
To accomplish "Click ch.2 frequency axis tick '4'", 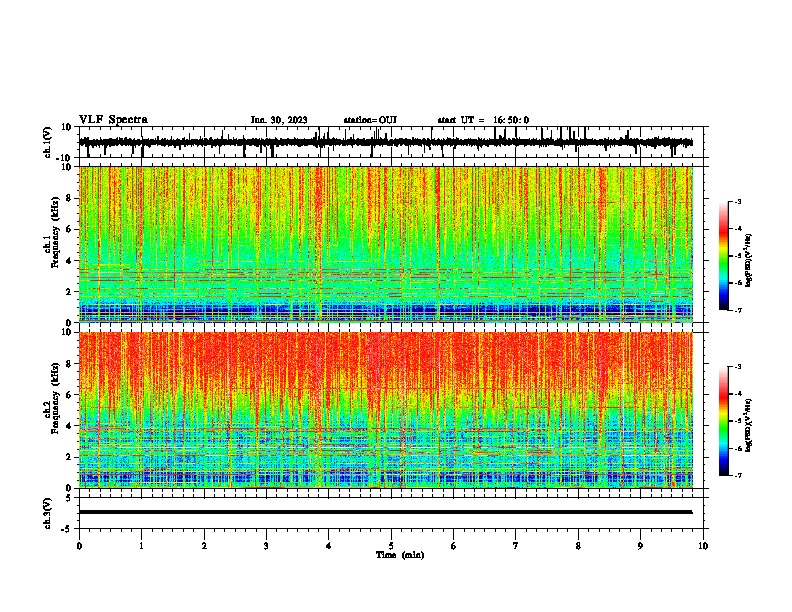I will [69, 426].
